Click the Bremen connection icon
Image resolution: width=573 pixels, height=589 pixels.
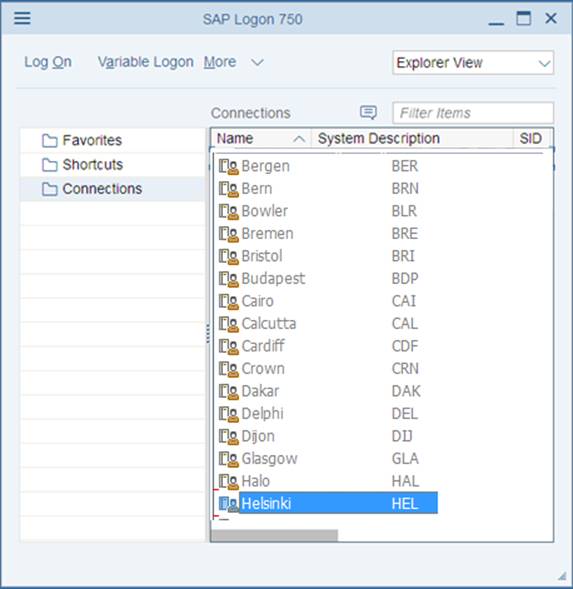pyautogui.click(x=228, y=234)
